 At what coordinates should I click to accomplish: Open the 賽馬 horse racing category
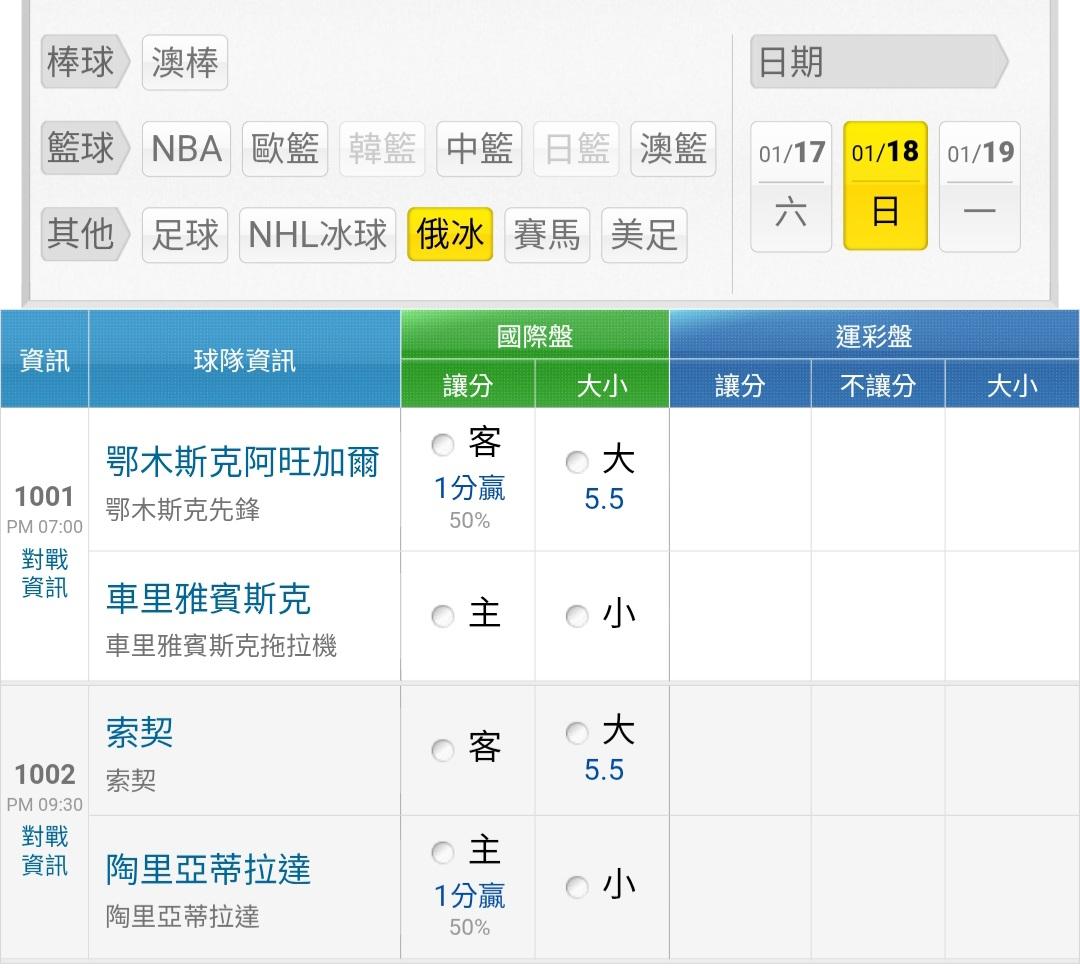546,235
